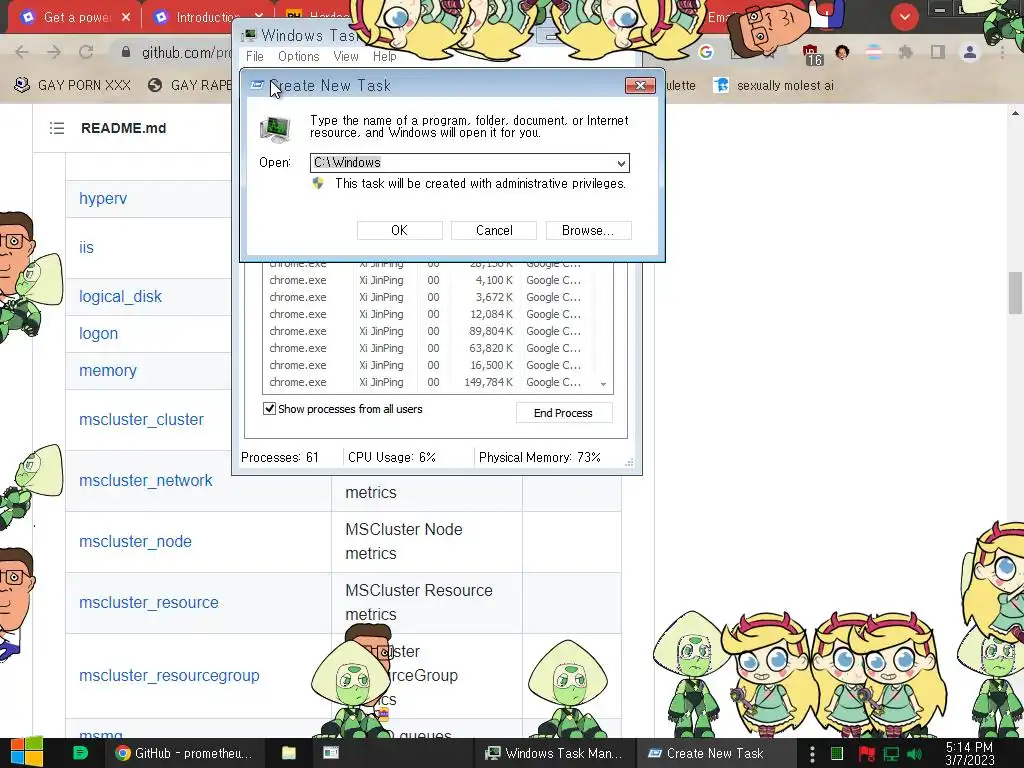The height and width of the screenshot is (768, 1024).
Task: Open the memory link
Action: pyautogui.click(x=108, y=370)
